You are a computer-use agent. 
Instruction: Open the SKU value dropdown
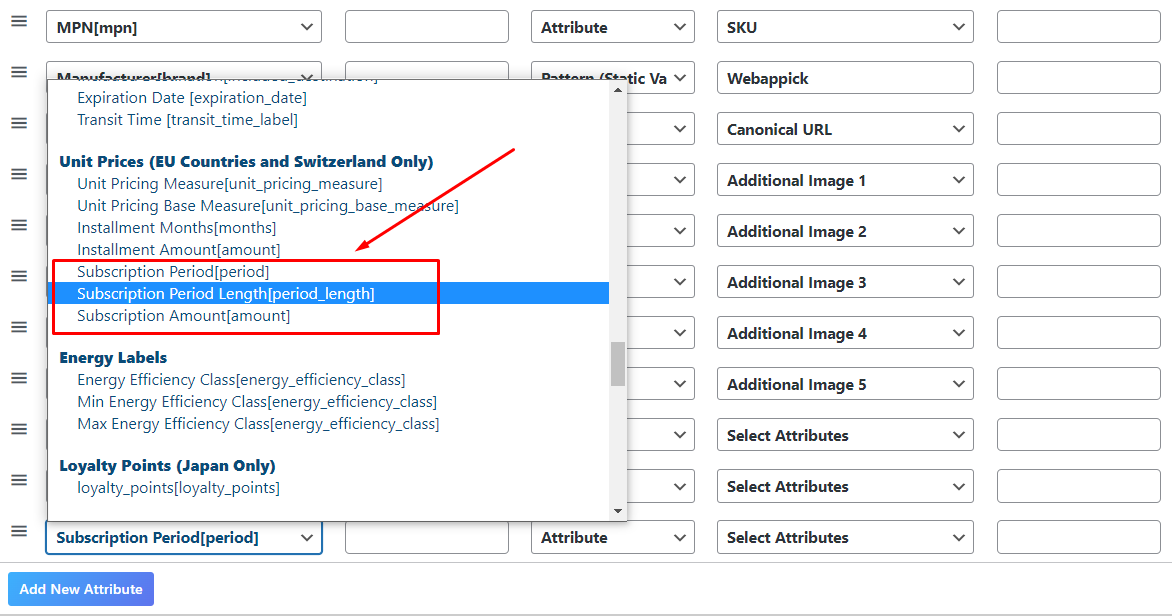[845, 28]
